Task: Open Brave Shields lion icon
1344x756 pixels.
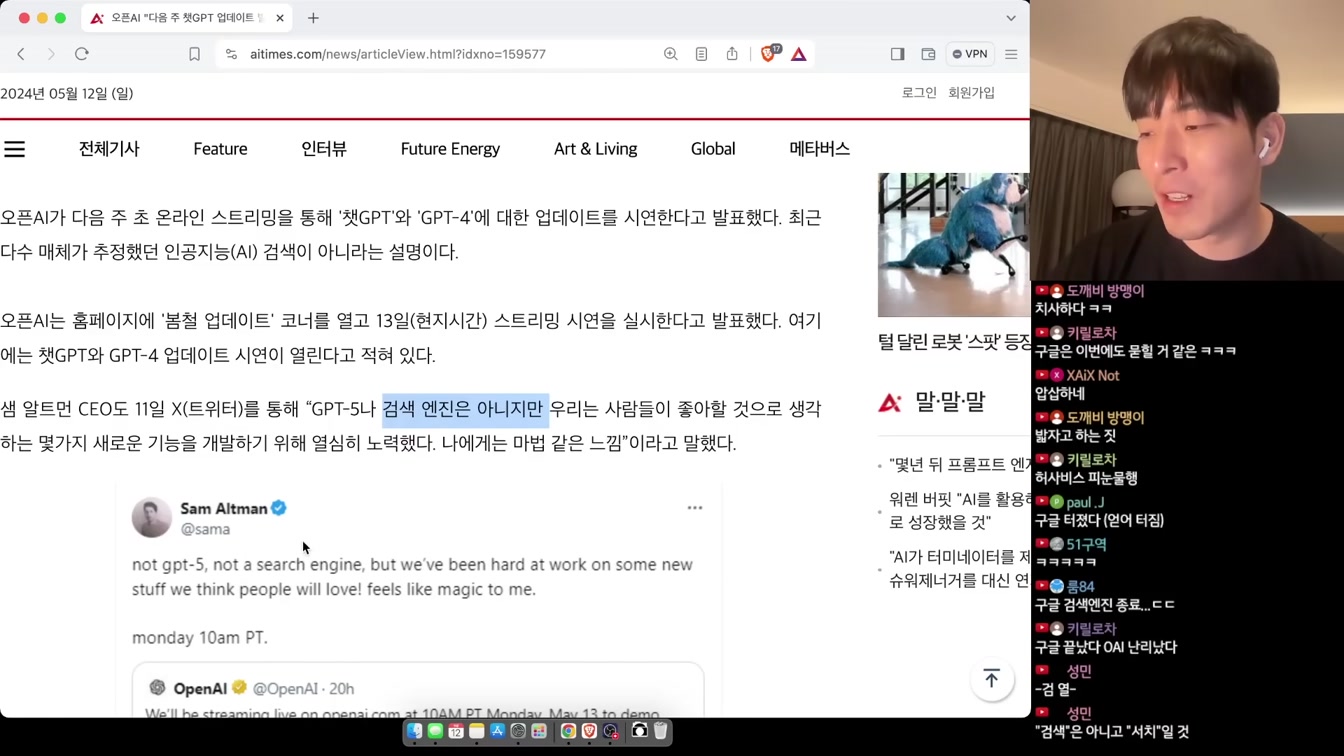Action: tap(769, 54)
